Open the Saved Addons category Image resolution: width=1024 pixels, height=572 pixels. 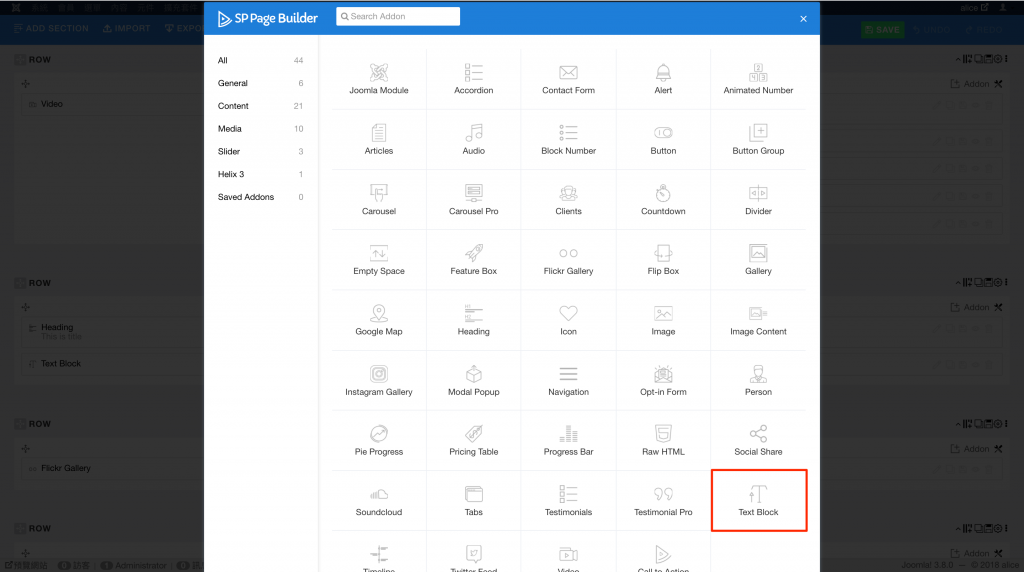pyautogui.click(x=246, y=197)
